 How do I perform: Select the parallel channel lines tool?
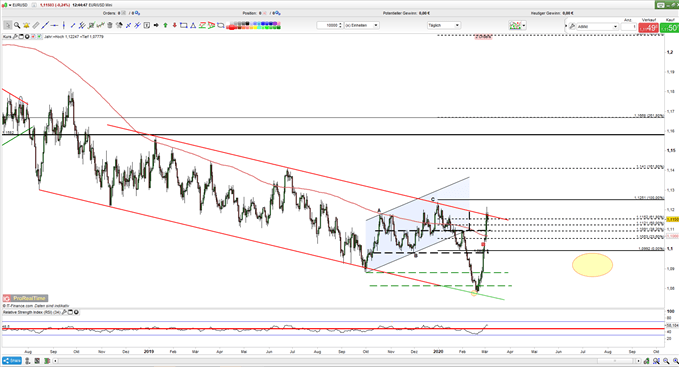coord(82,26)
